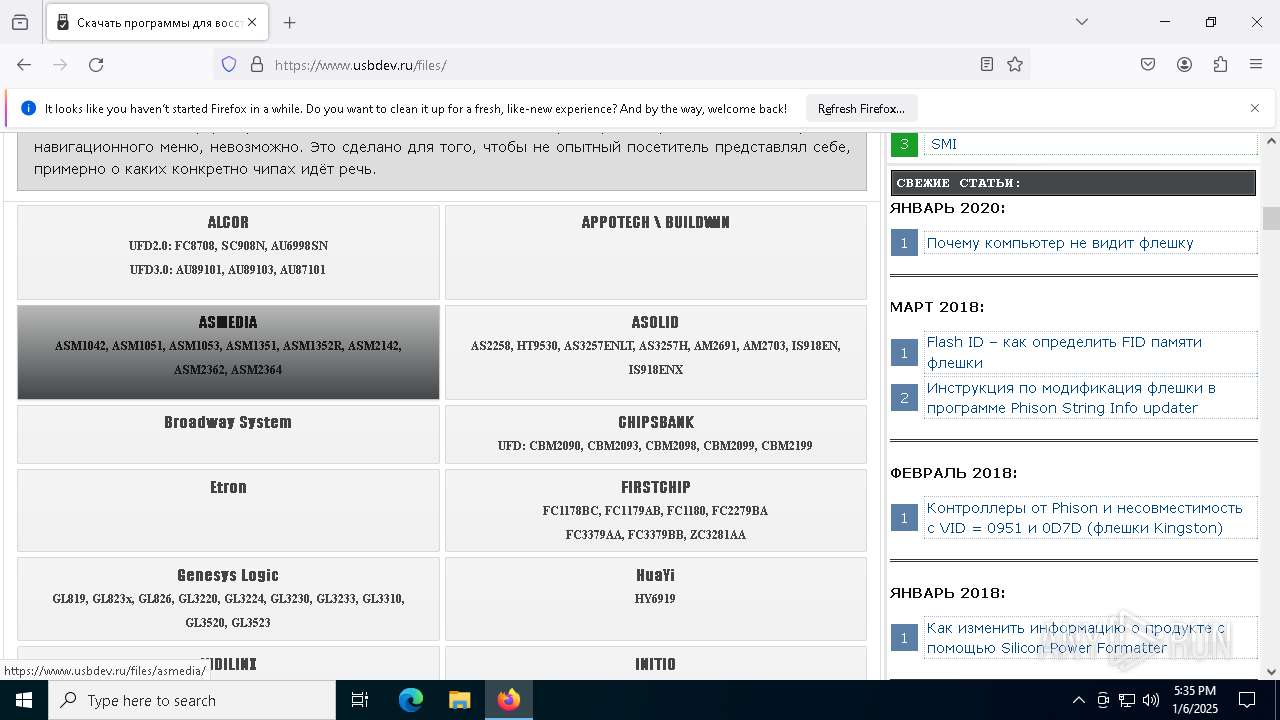Open the CHIPSBANK section
Viewport: 1280px width, 720px height.
pos(656,434)
